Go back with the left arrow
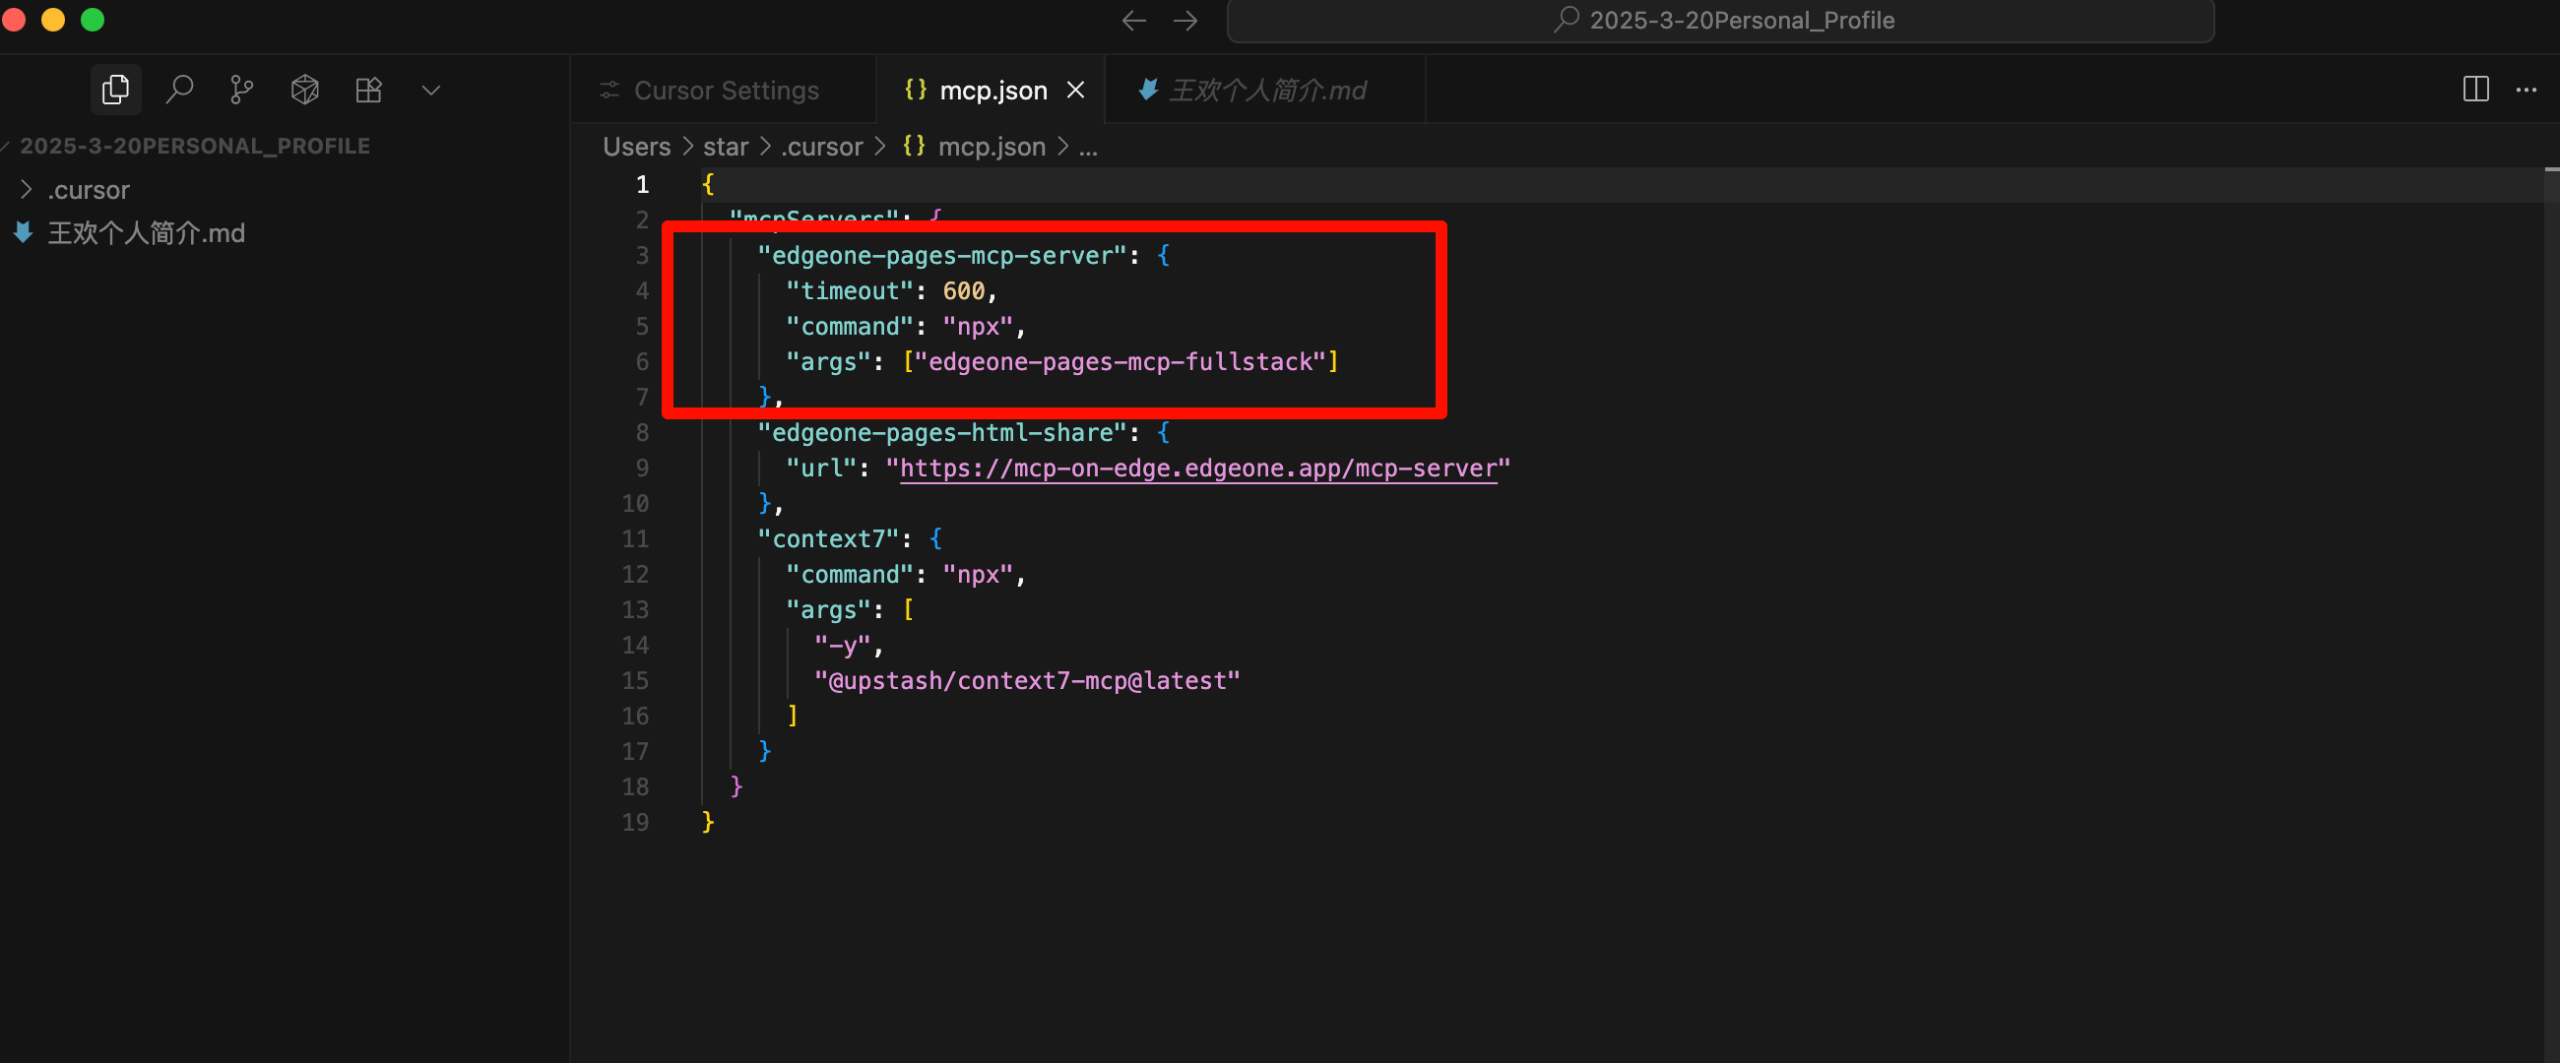 [1133, 21]
